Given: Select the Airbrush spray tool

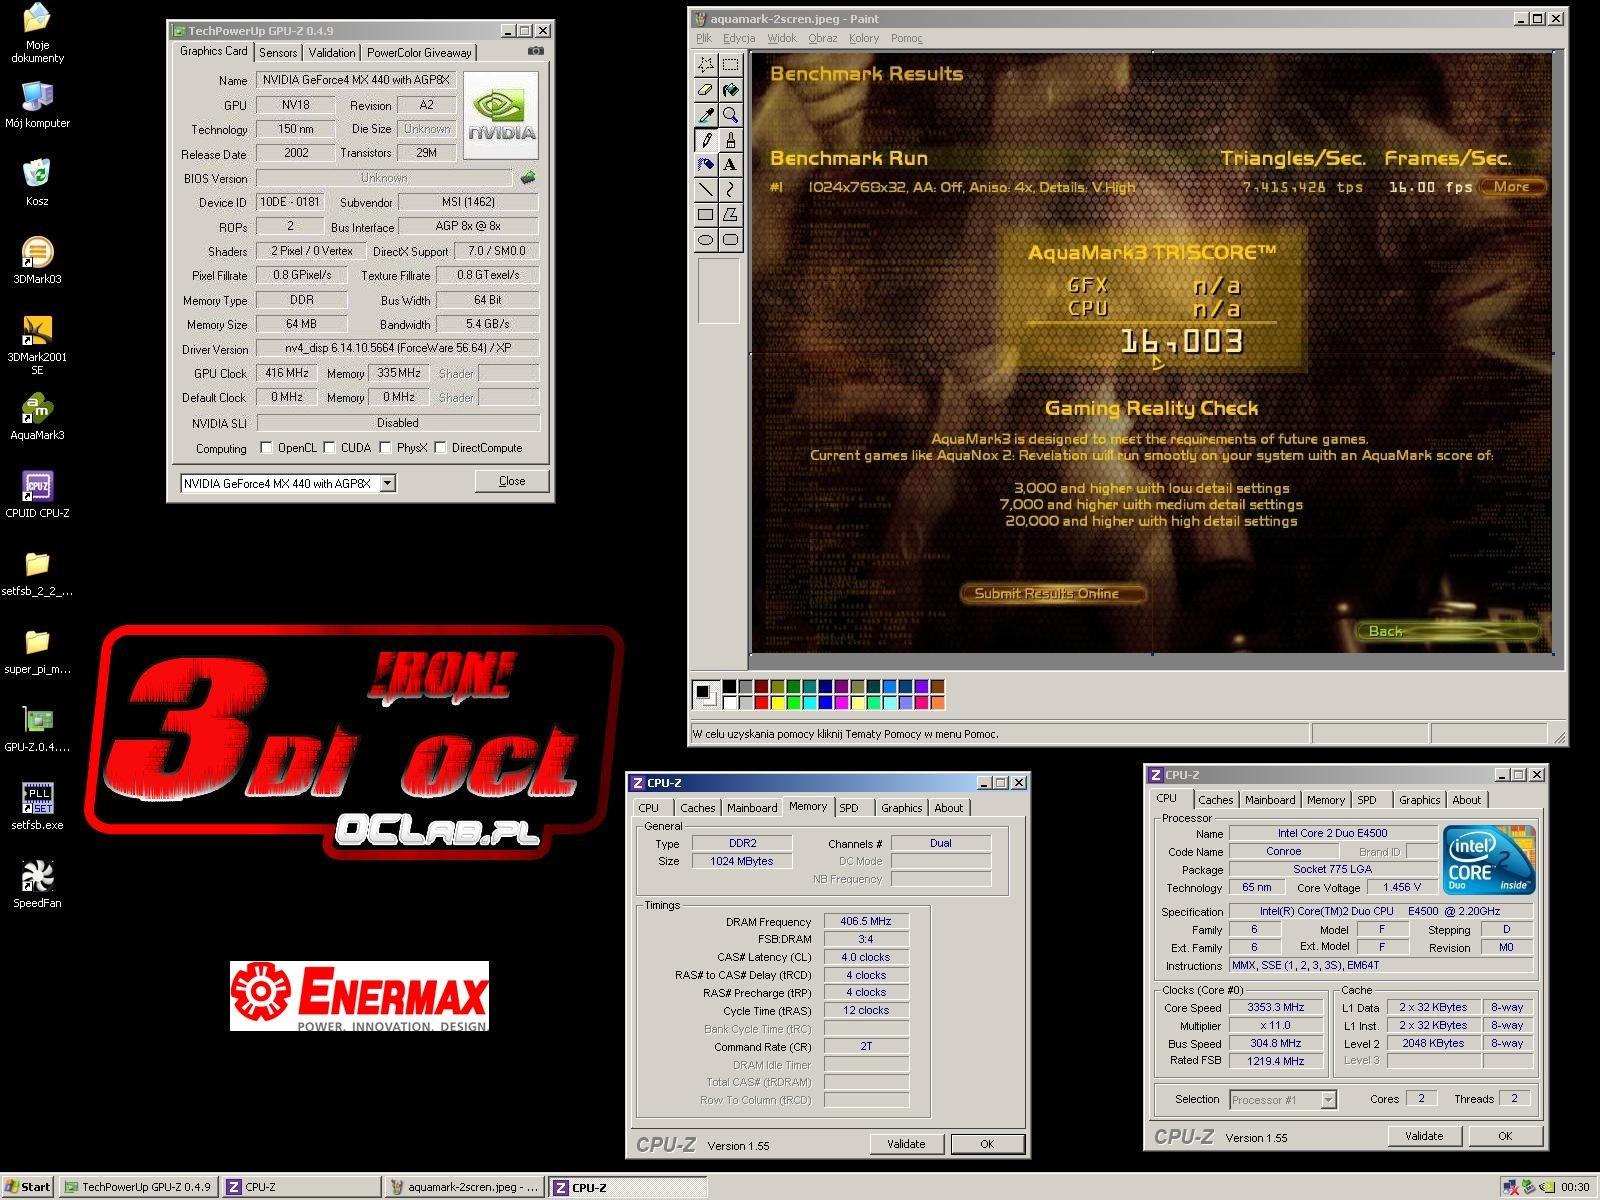Looking at the screenshot, I should pyautogui.click(x=706, y=165).
